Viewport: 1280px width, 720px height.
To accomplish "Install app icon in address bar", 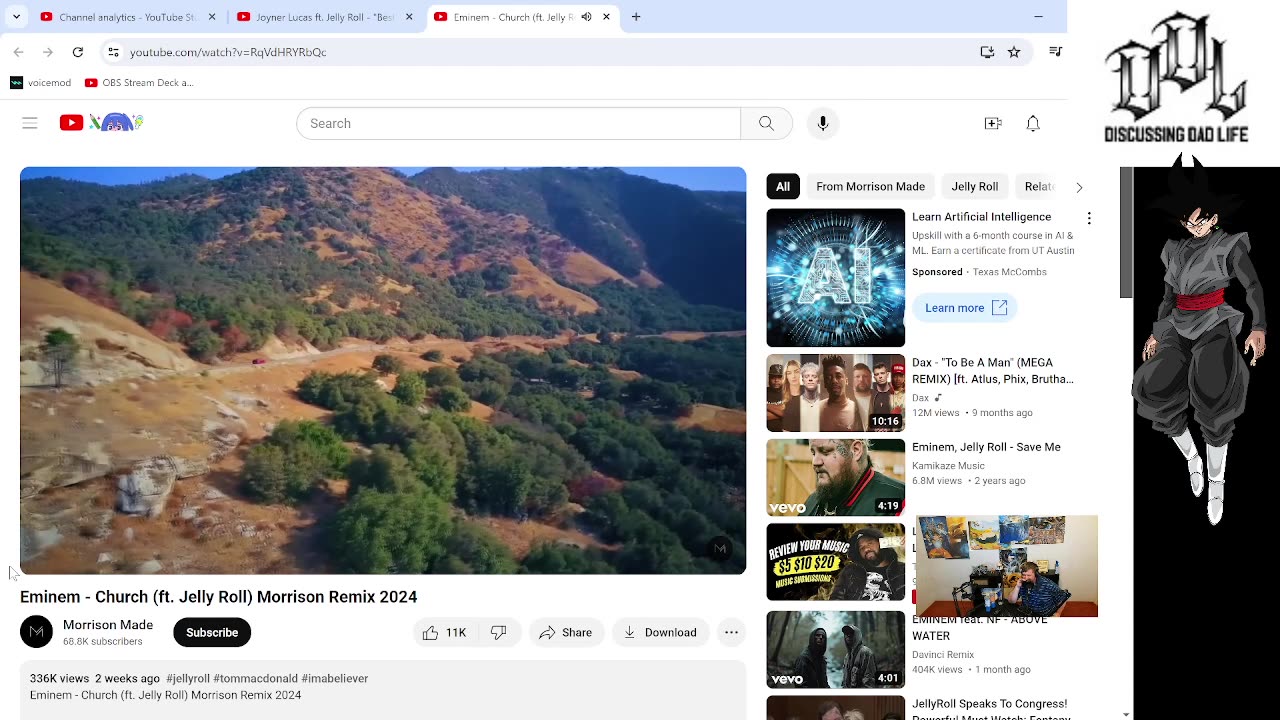I will (987, 52).
